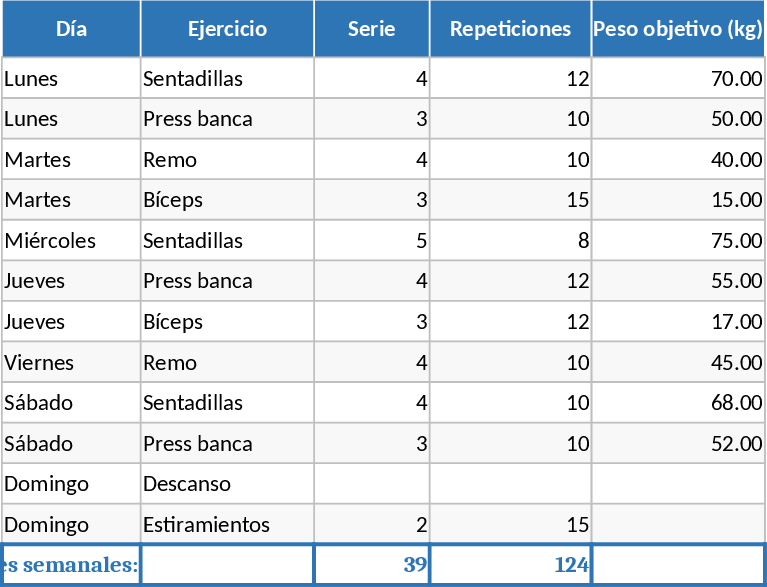Click the Día column header
The image size is (767, 587).
point(71,29)
